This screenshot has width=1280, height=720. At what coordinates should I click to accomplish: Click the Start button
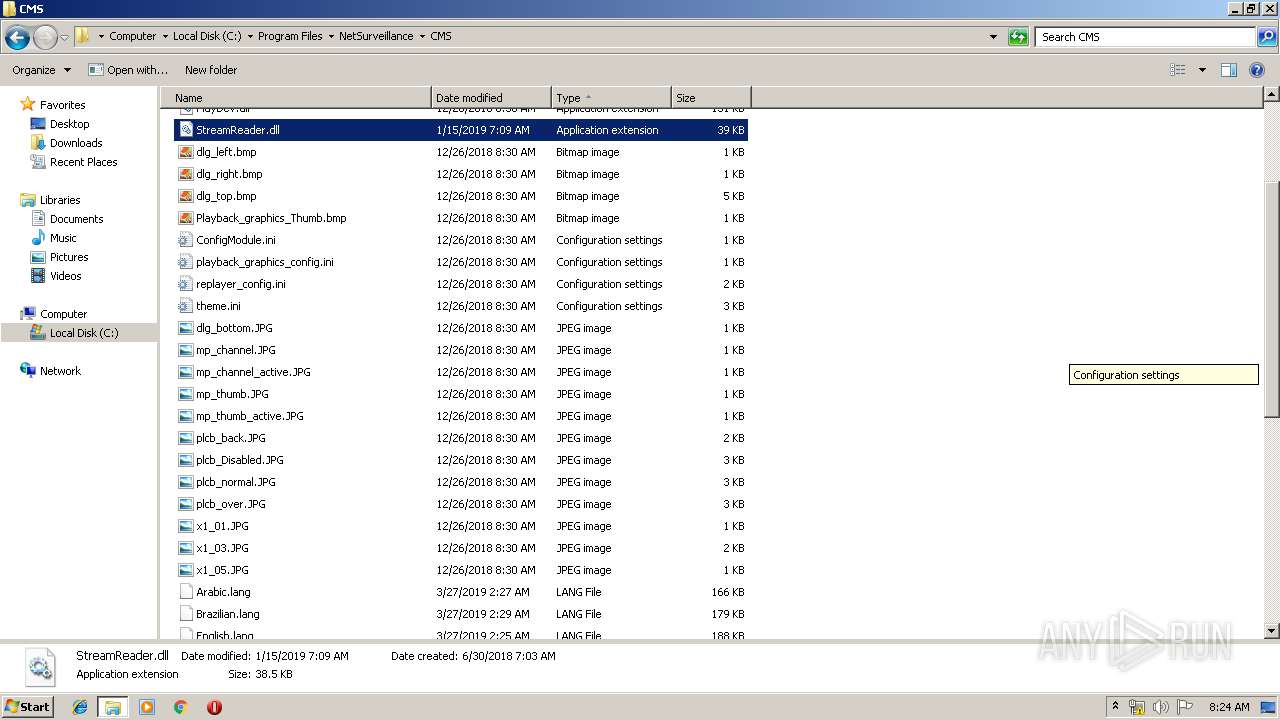[x=28, y=706]
